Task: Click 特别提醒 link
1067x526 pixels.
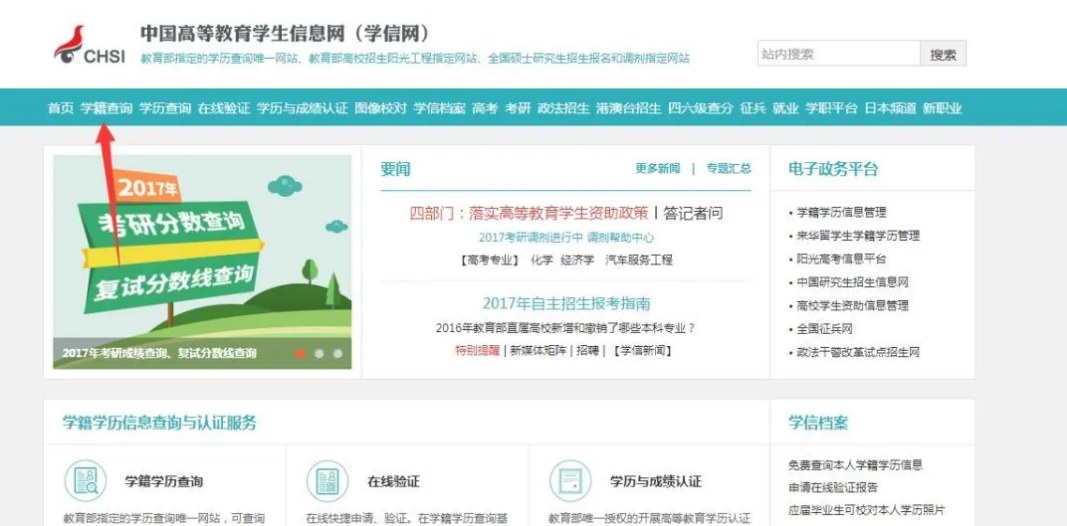Action: point(477,350)
